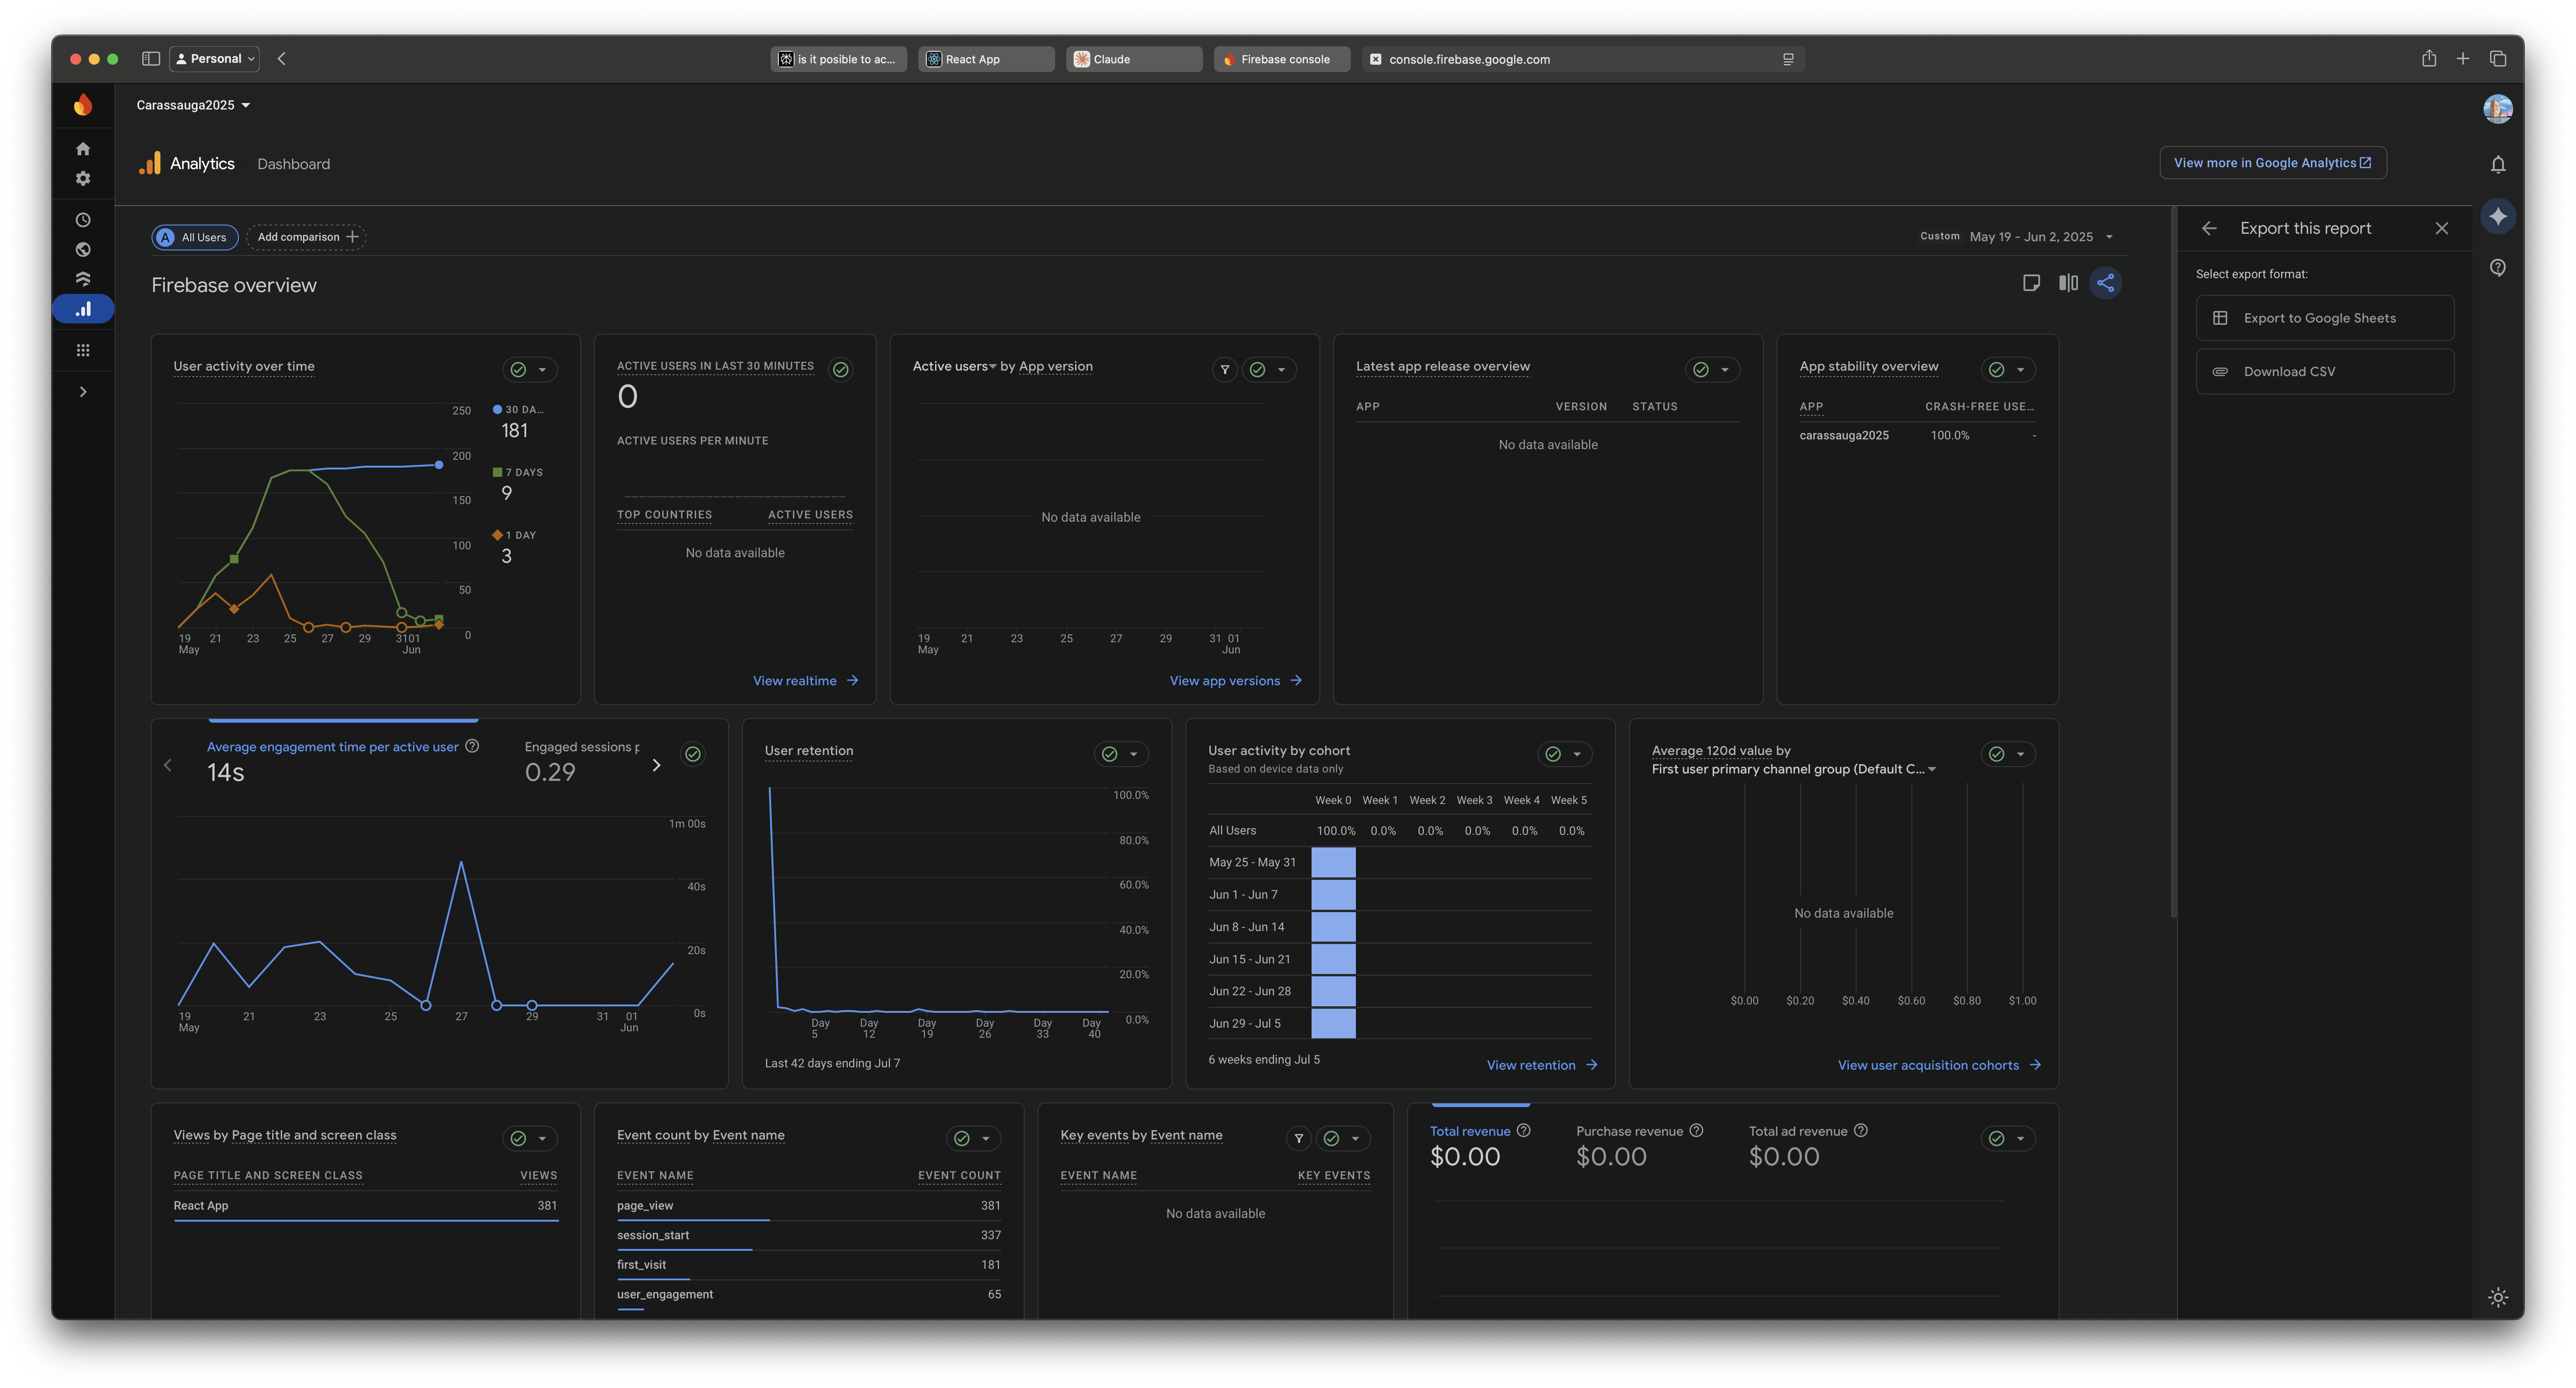This screenshot has height=1388, width=2576.
Task: Click the green check on User retention card
Action: coord(1109,754)
